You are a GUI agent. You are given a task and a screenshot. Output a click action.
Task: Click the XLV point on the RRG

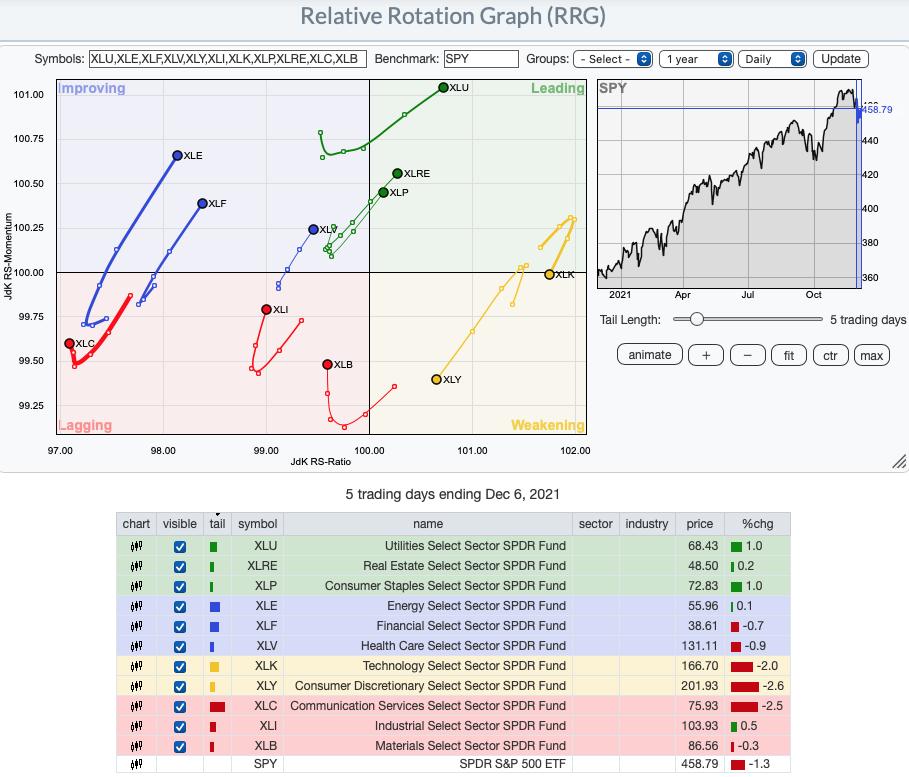coord(313,230)
